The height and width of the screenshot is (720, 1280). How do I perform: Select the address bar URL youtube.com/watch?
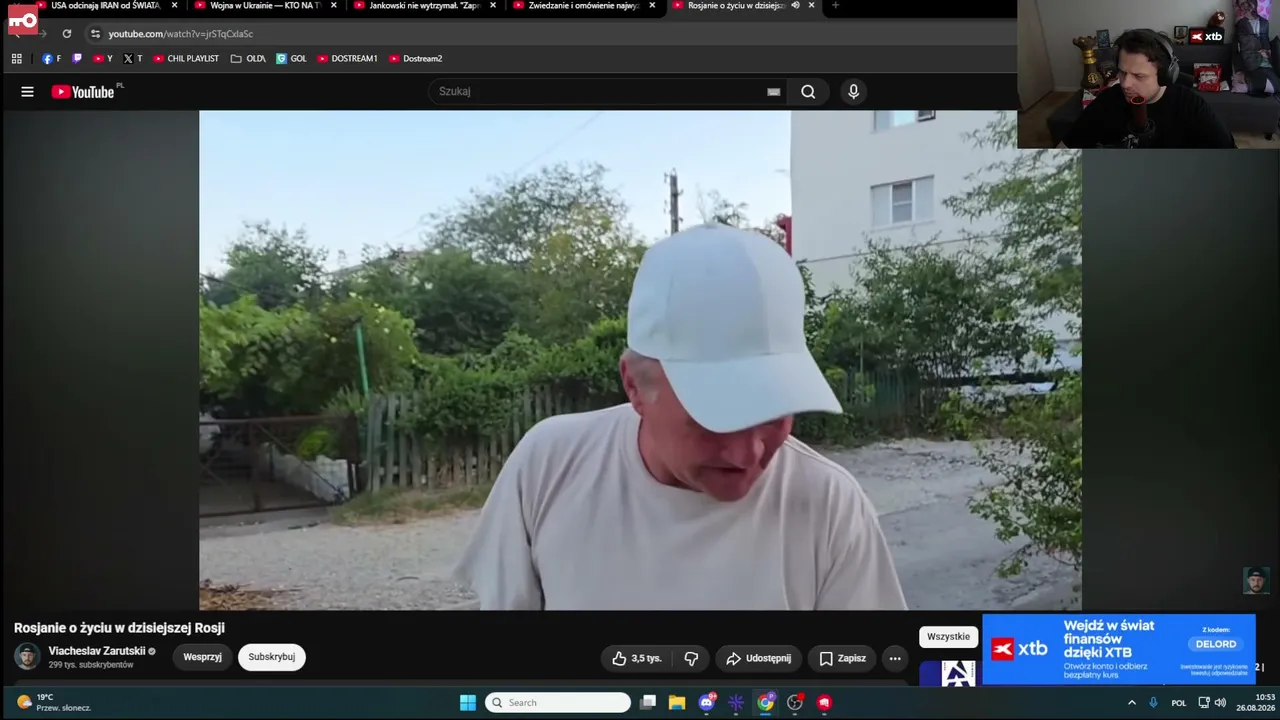tap(181, 34)
